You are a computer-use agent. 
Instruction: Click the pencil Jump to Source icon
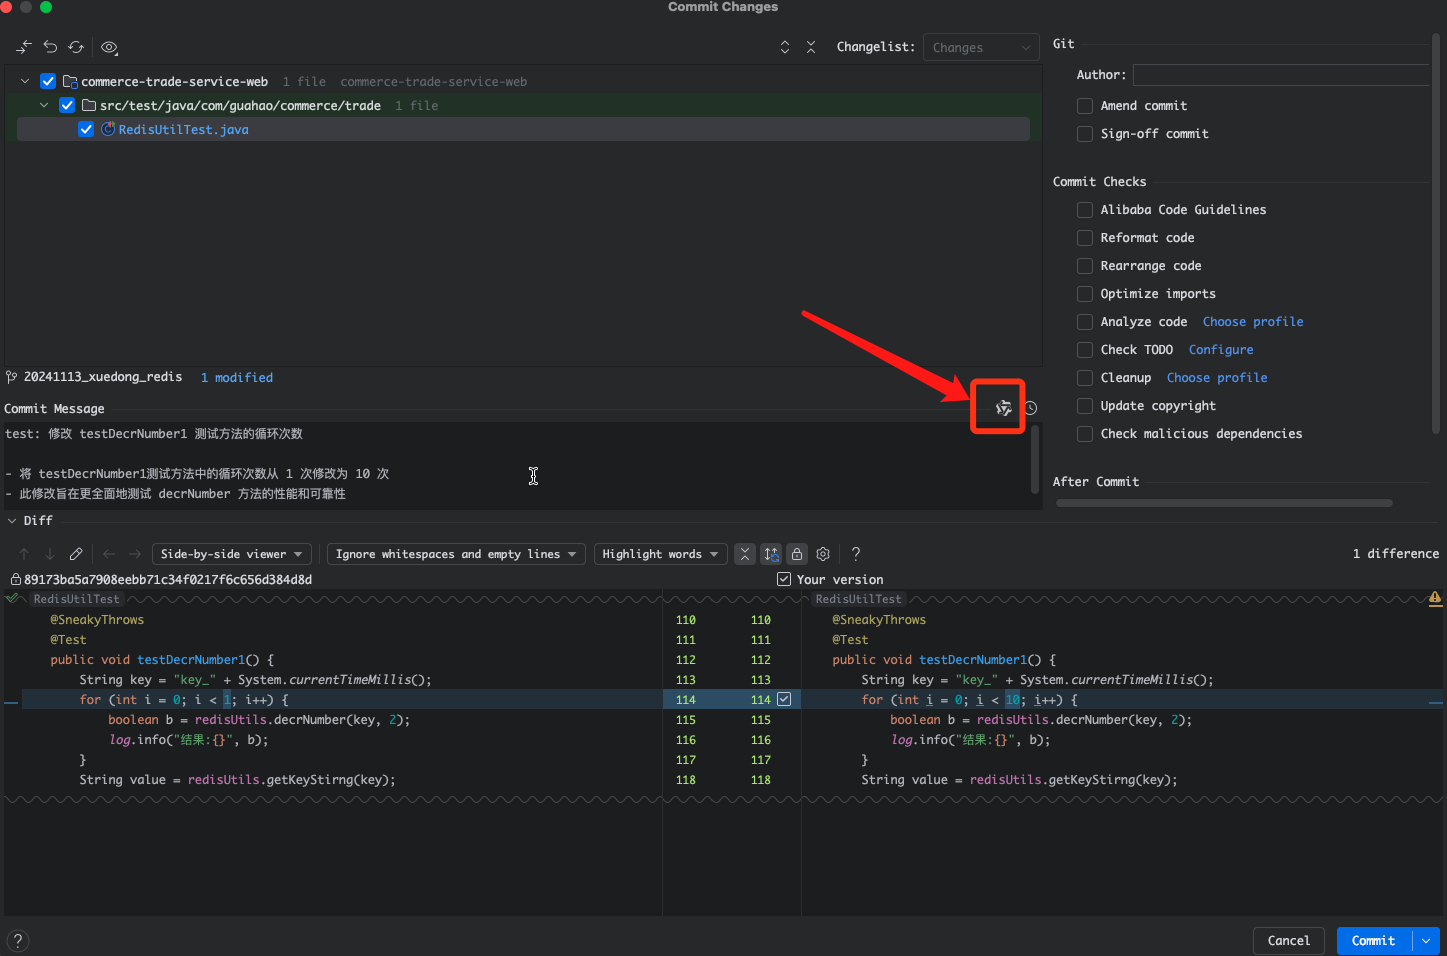76,554
